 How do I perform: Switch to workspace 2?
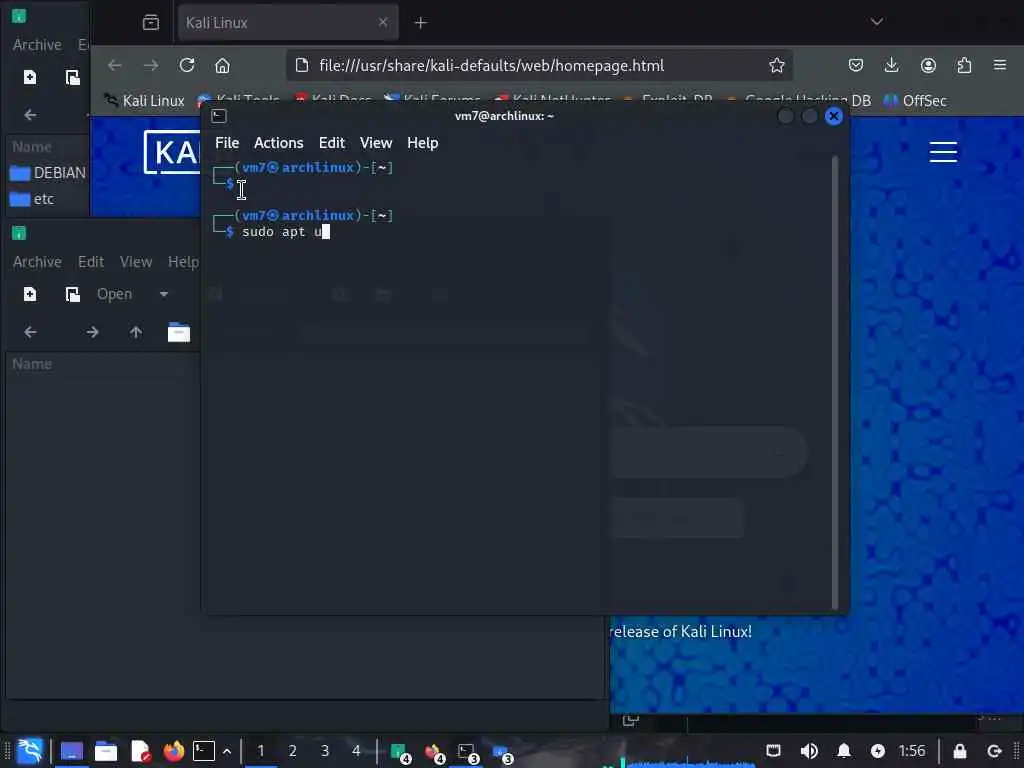pos(293,751)
